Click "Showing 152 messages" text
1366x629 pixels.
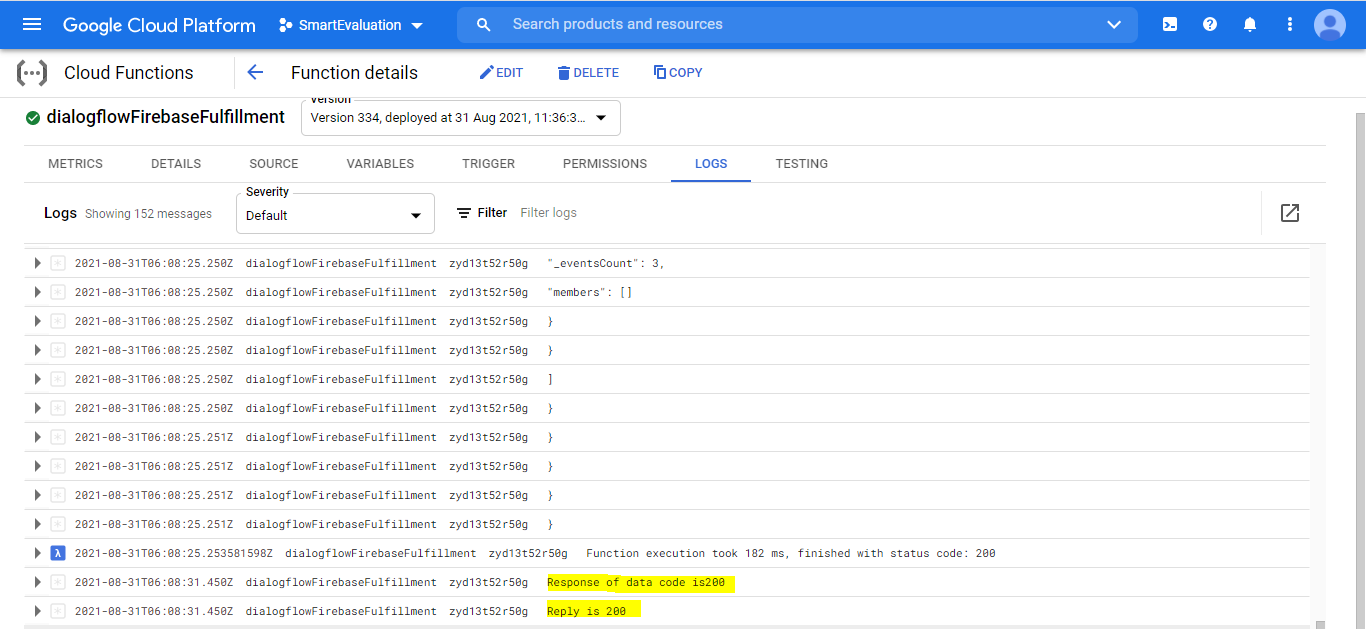coord(148,214)
